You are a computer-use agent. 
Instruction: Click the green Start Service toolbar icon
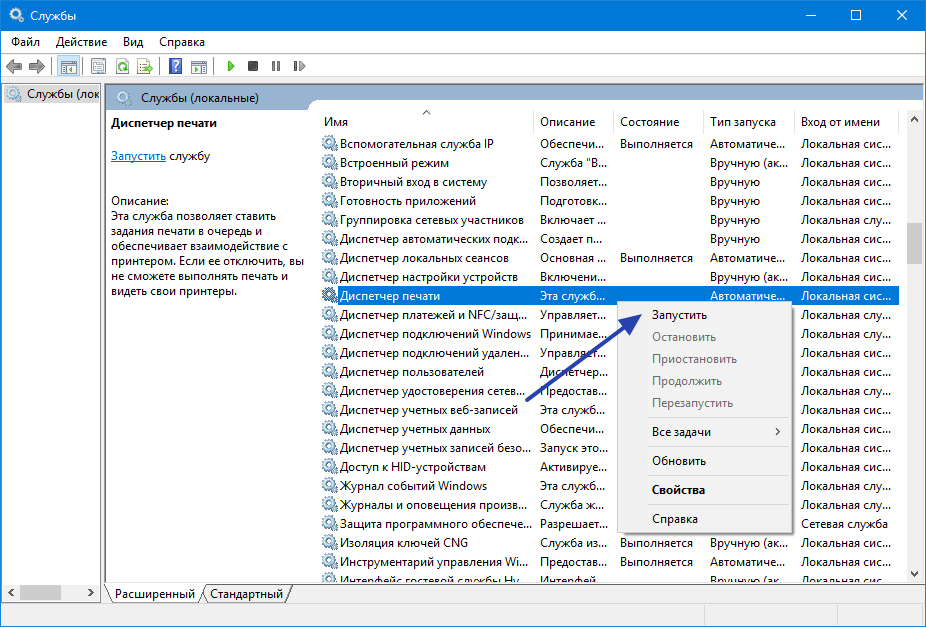coord(230,67)
